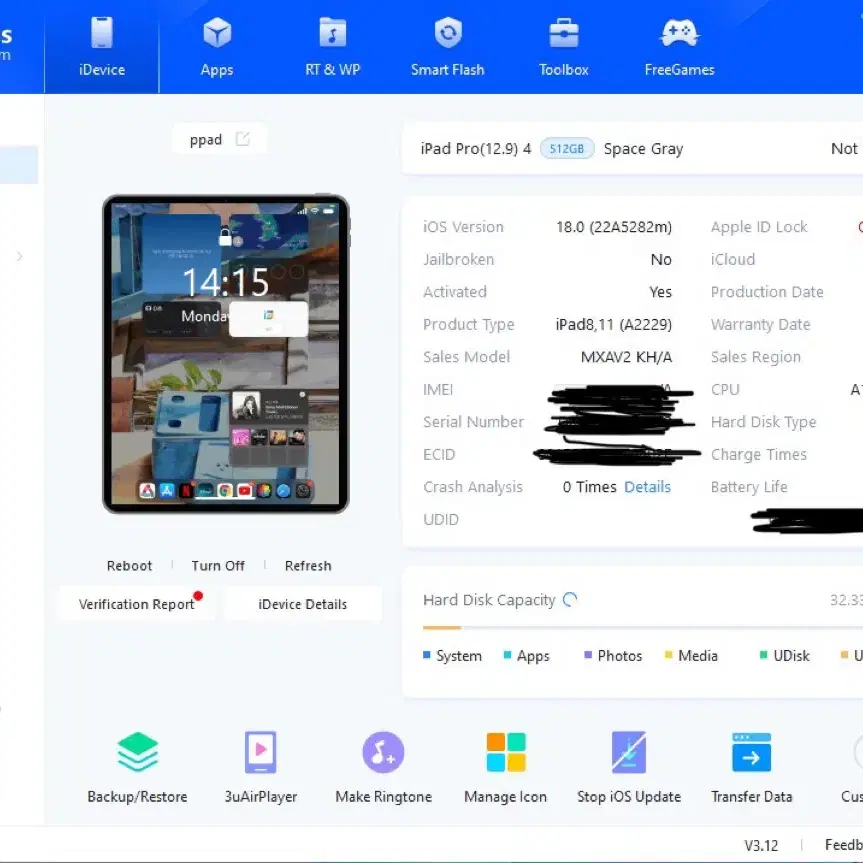Screen dimensions: 863x863
Task: Click the Apps teal legend swatch
Action: (x=507, y=655)
